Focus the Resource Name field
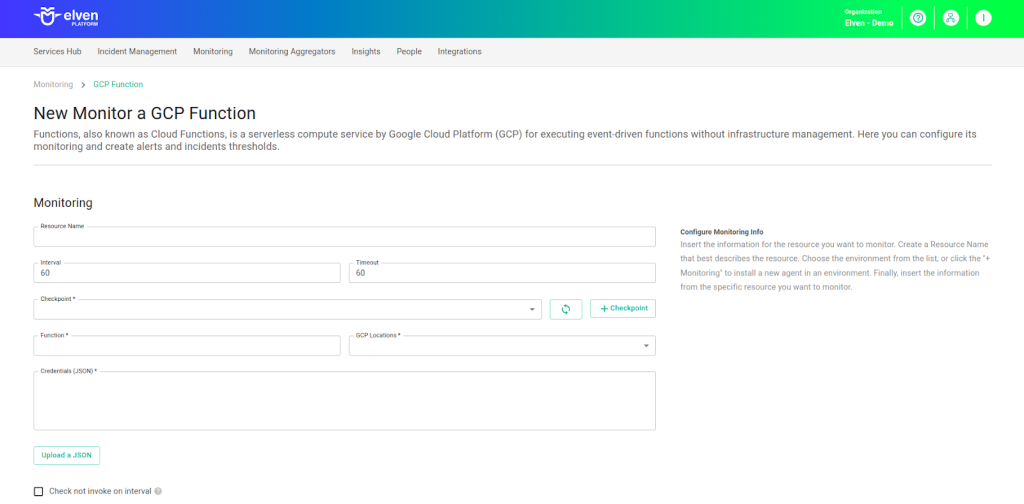 click(x=344, y=237)
